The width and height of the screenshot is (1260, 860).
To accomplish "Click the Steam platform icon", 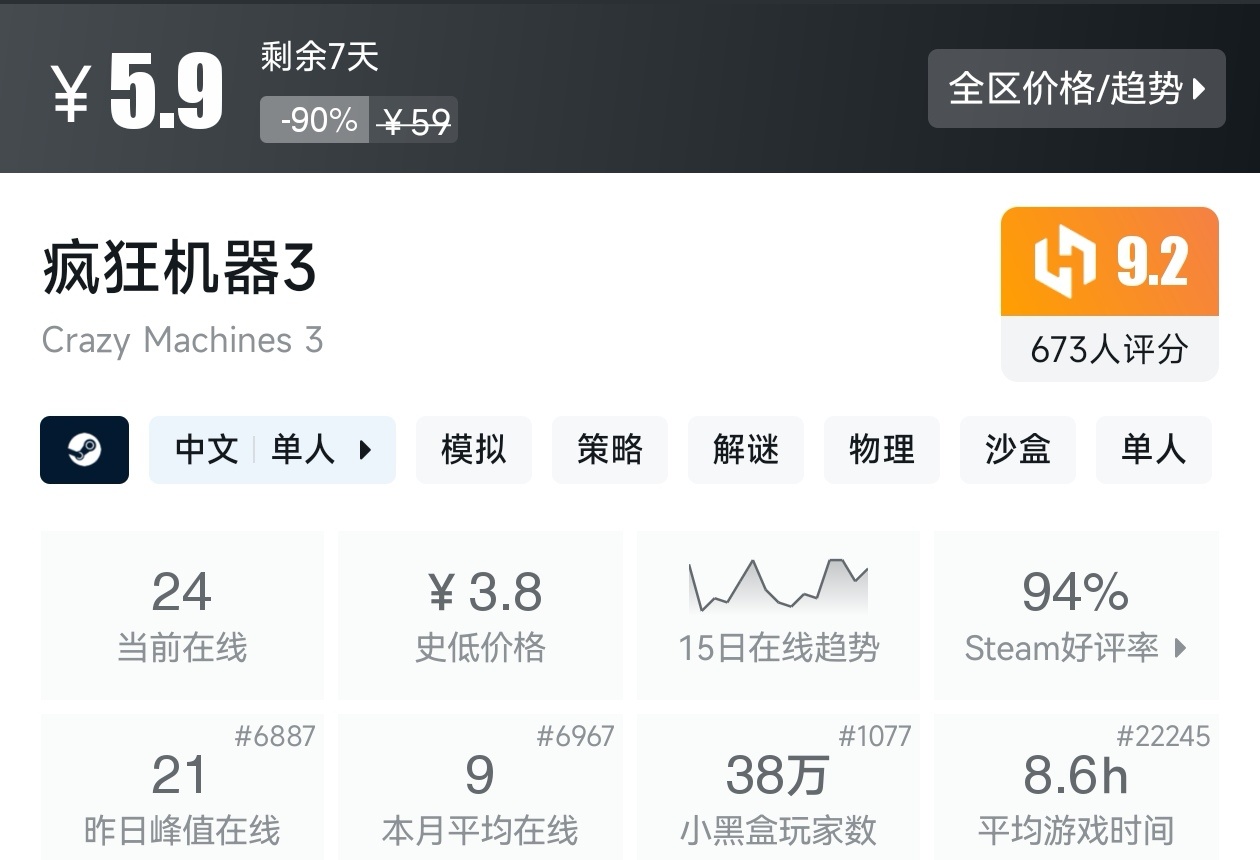I will pyautogui.click(x=84, y=450).
